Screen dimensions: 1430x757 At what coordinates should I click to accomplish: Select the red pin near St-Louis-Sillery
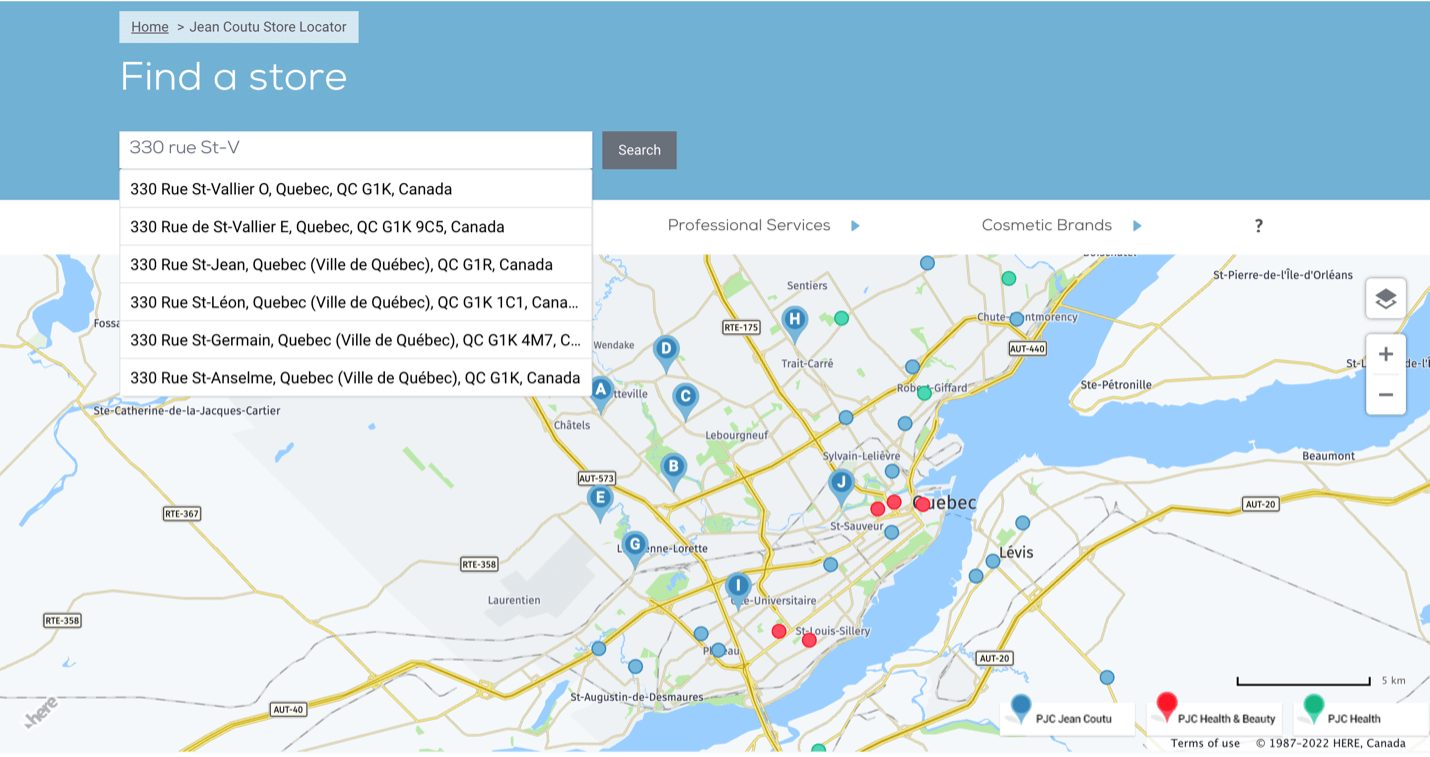pyautogui.click(x=778, y=630)
